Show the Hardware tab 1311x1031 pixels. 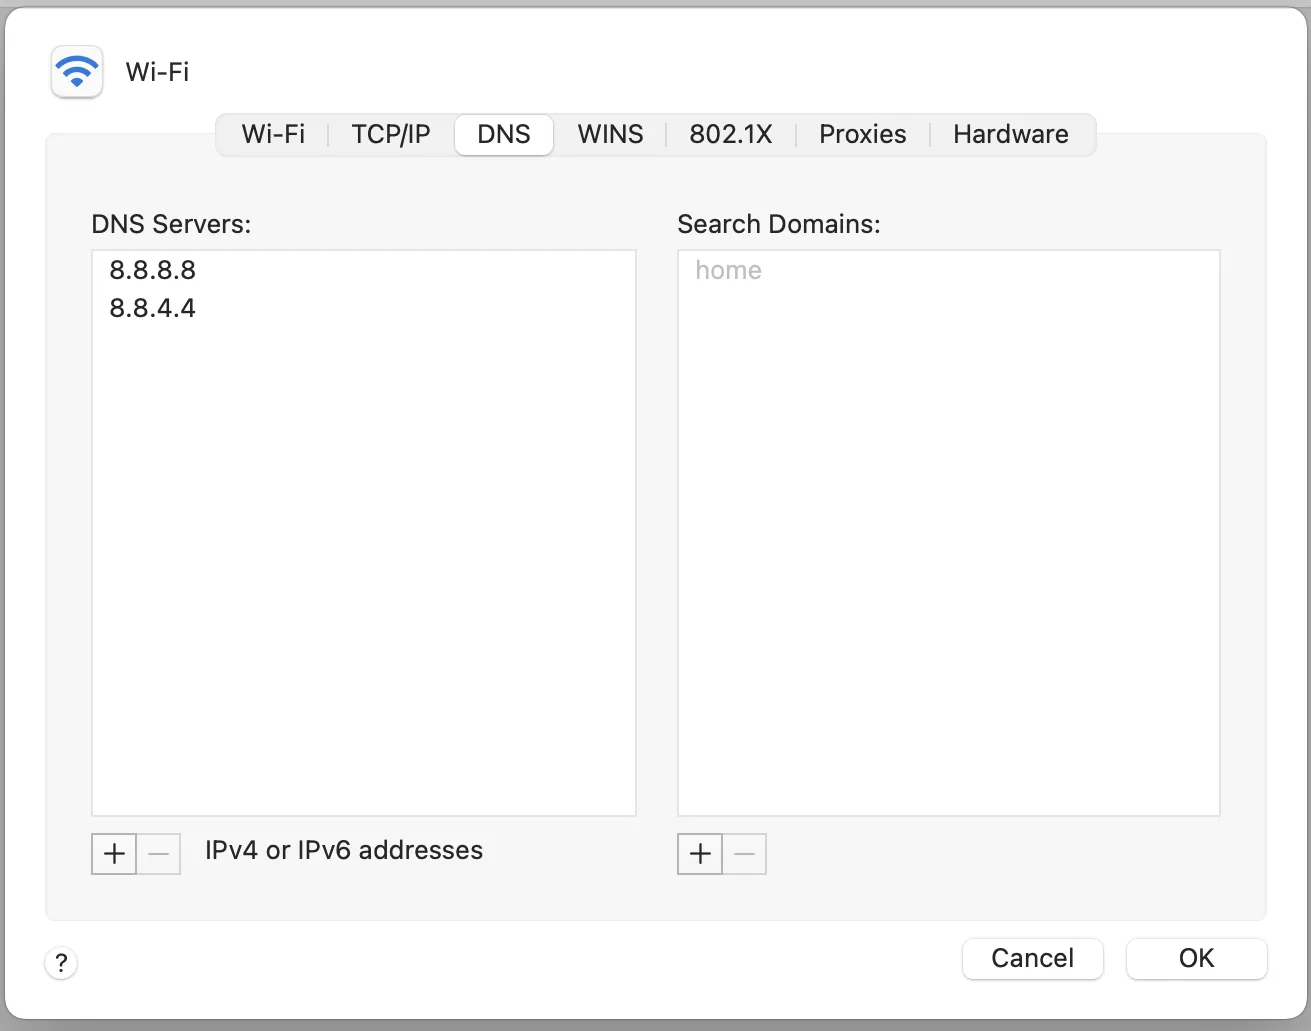1011,135
